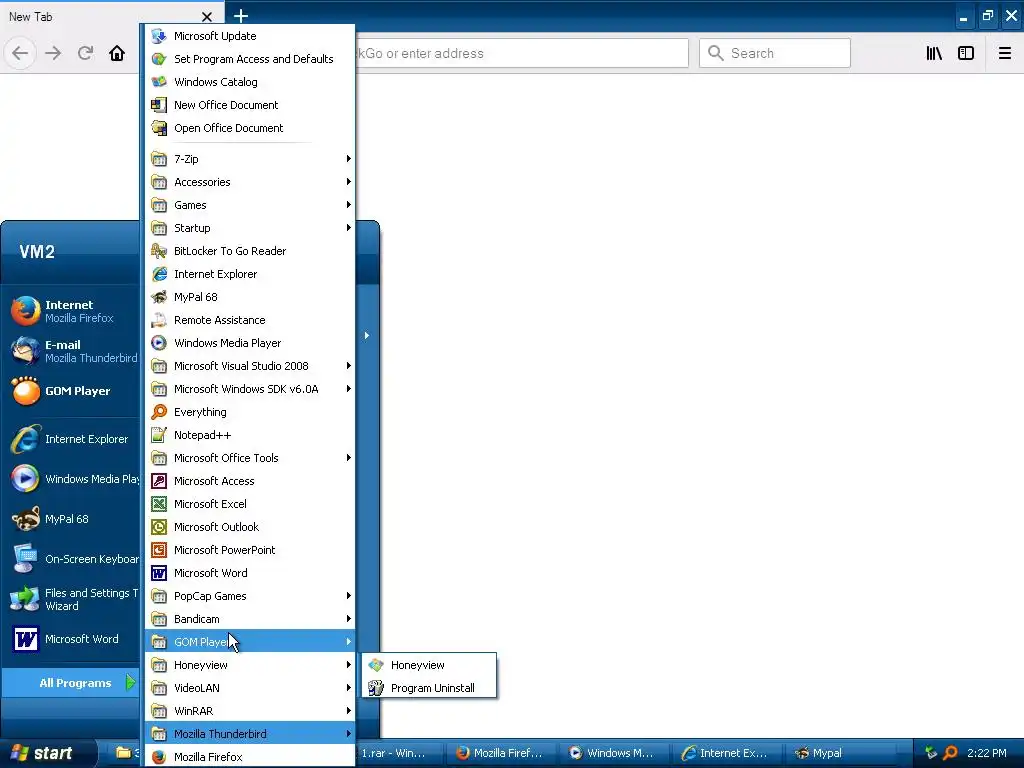Open the Startup submenu
Screen dimensions: 1024x768
pos(249,228)
